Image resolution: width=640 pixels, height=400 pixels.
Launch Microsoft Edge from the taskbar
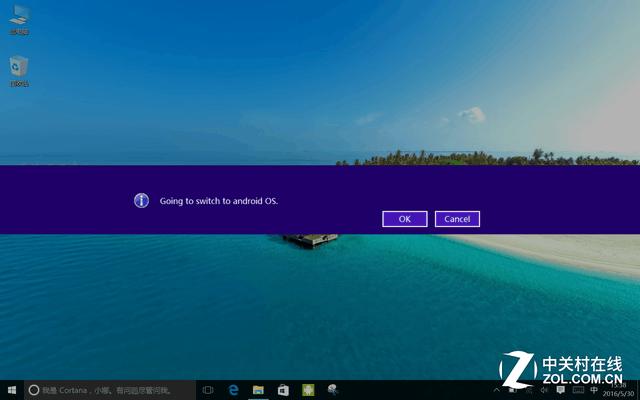click(234, 389)
